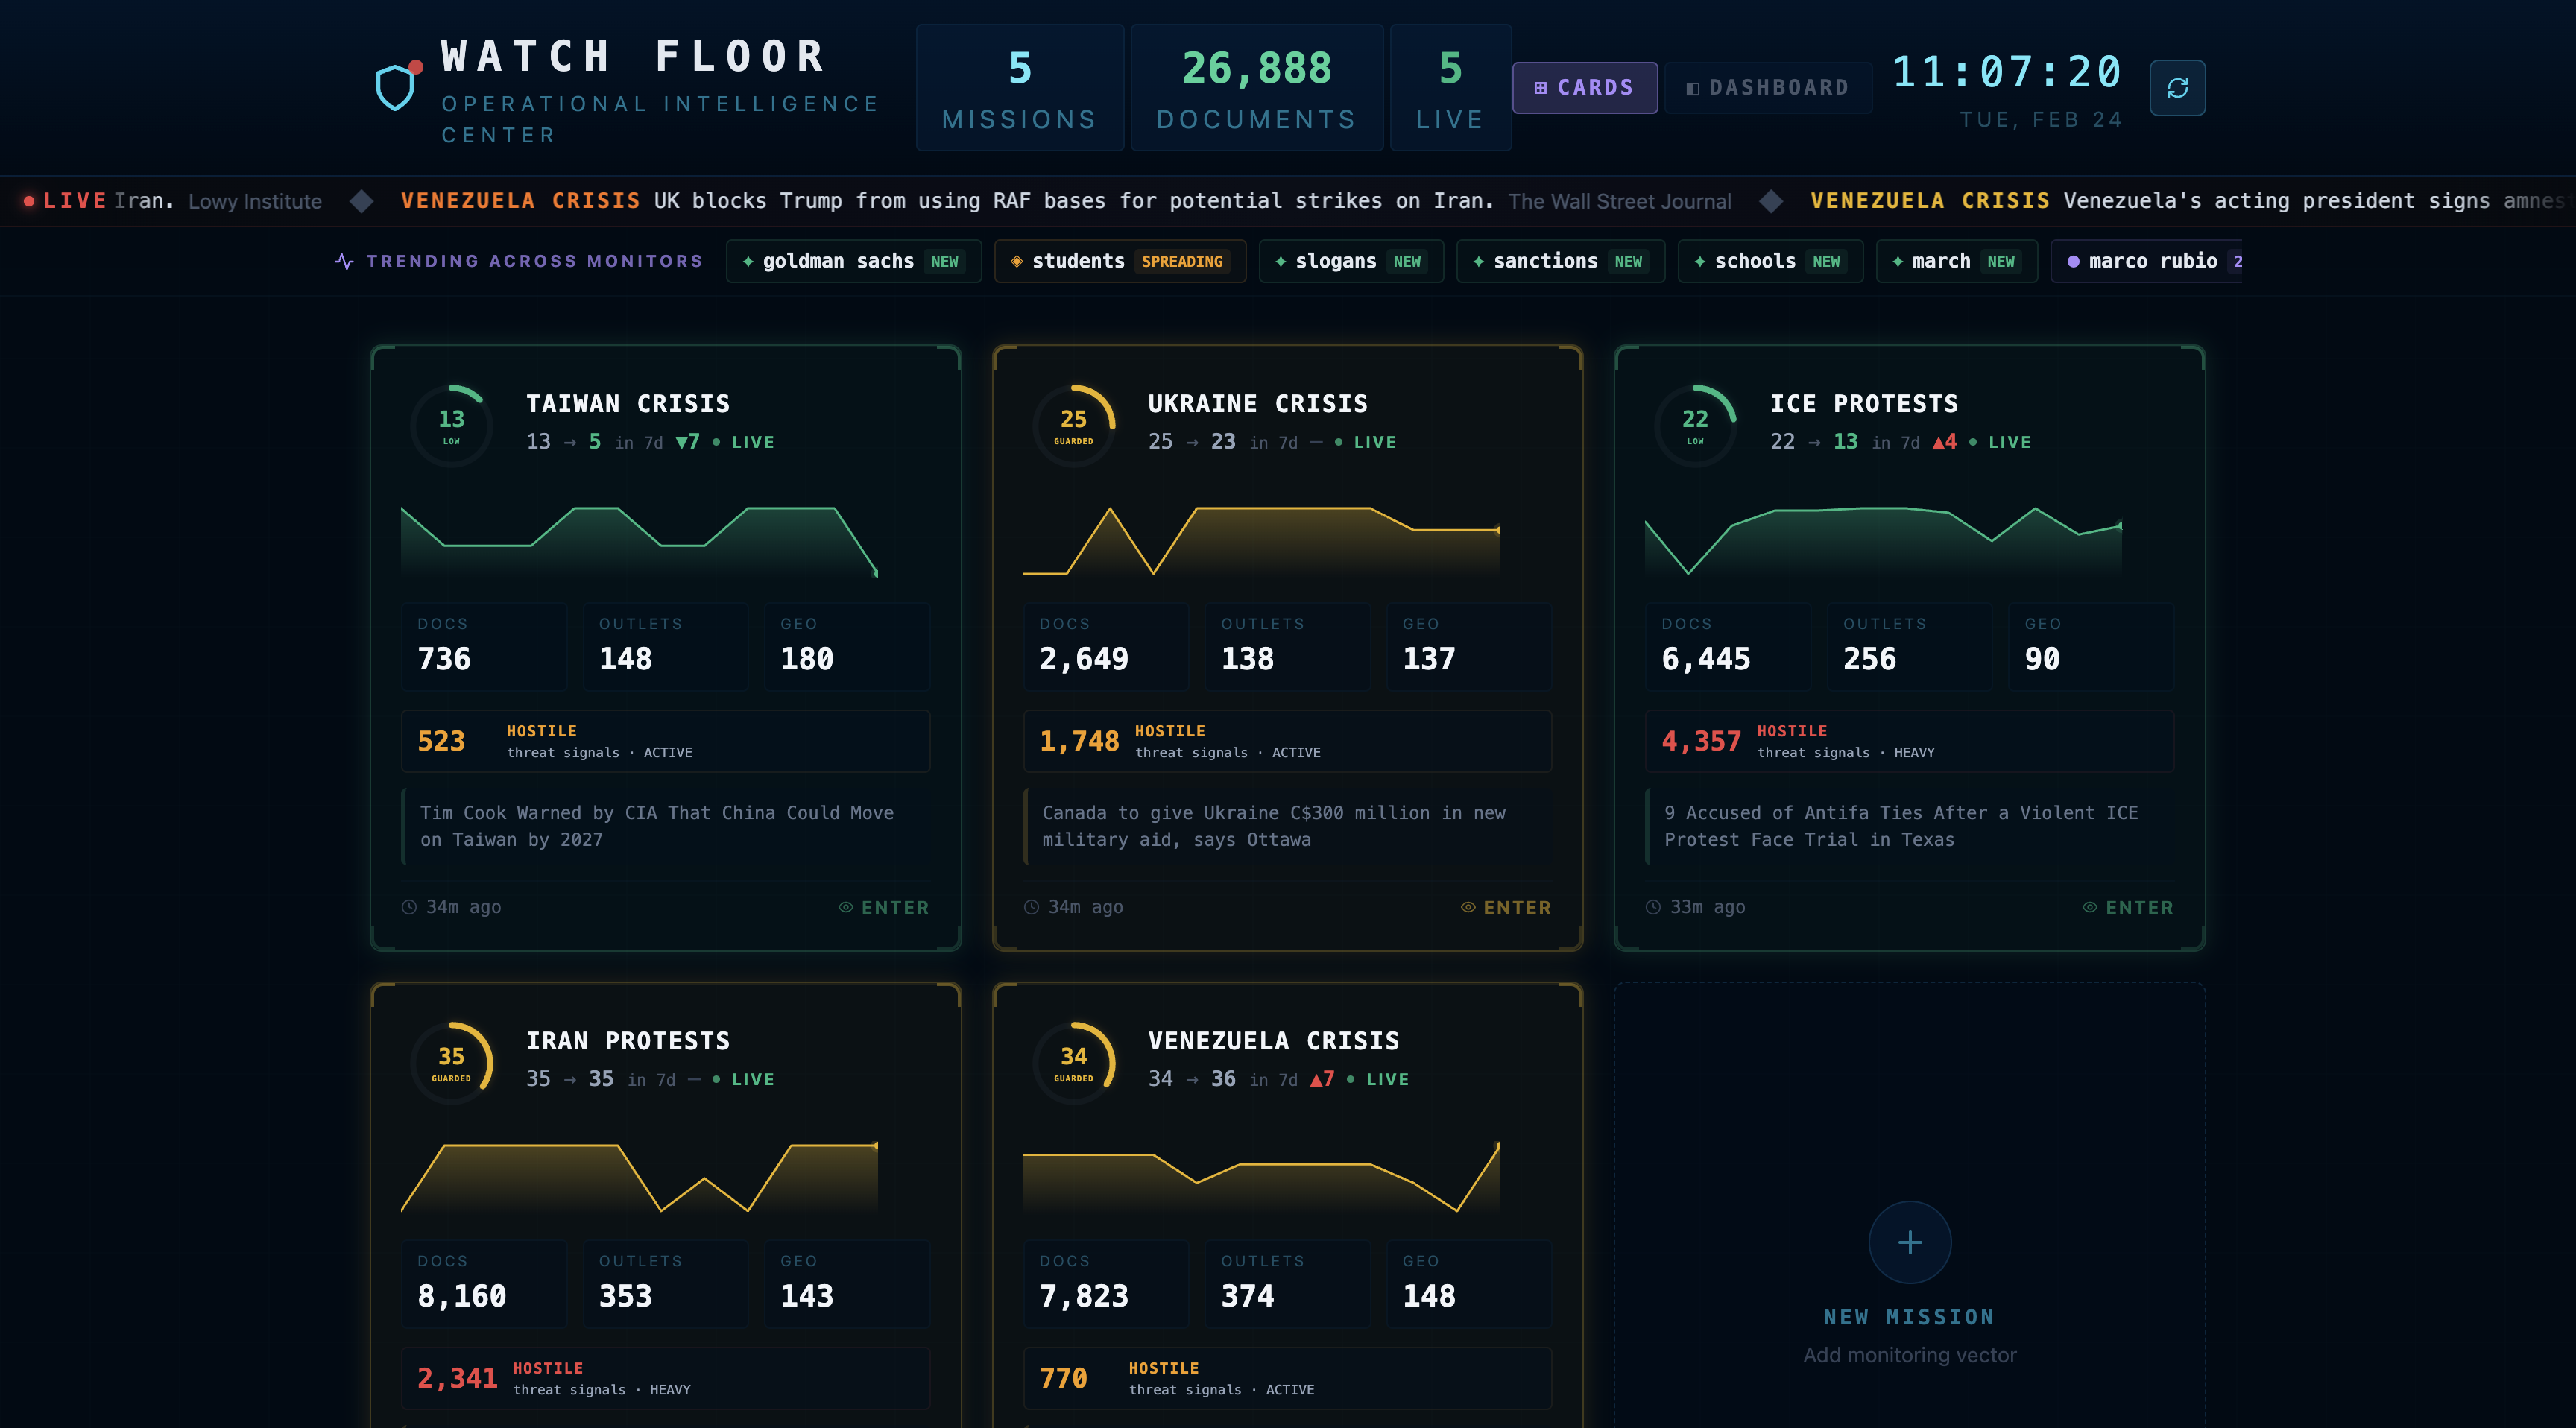Image resolution: width=2576 pixels, height=1428 pixels.
Task: Click the Iran Protests risk gauge showing 35
Action: [x=451, y=1062]
